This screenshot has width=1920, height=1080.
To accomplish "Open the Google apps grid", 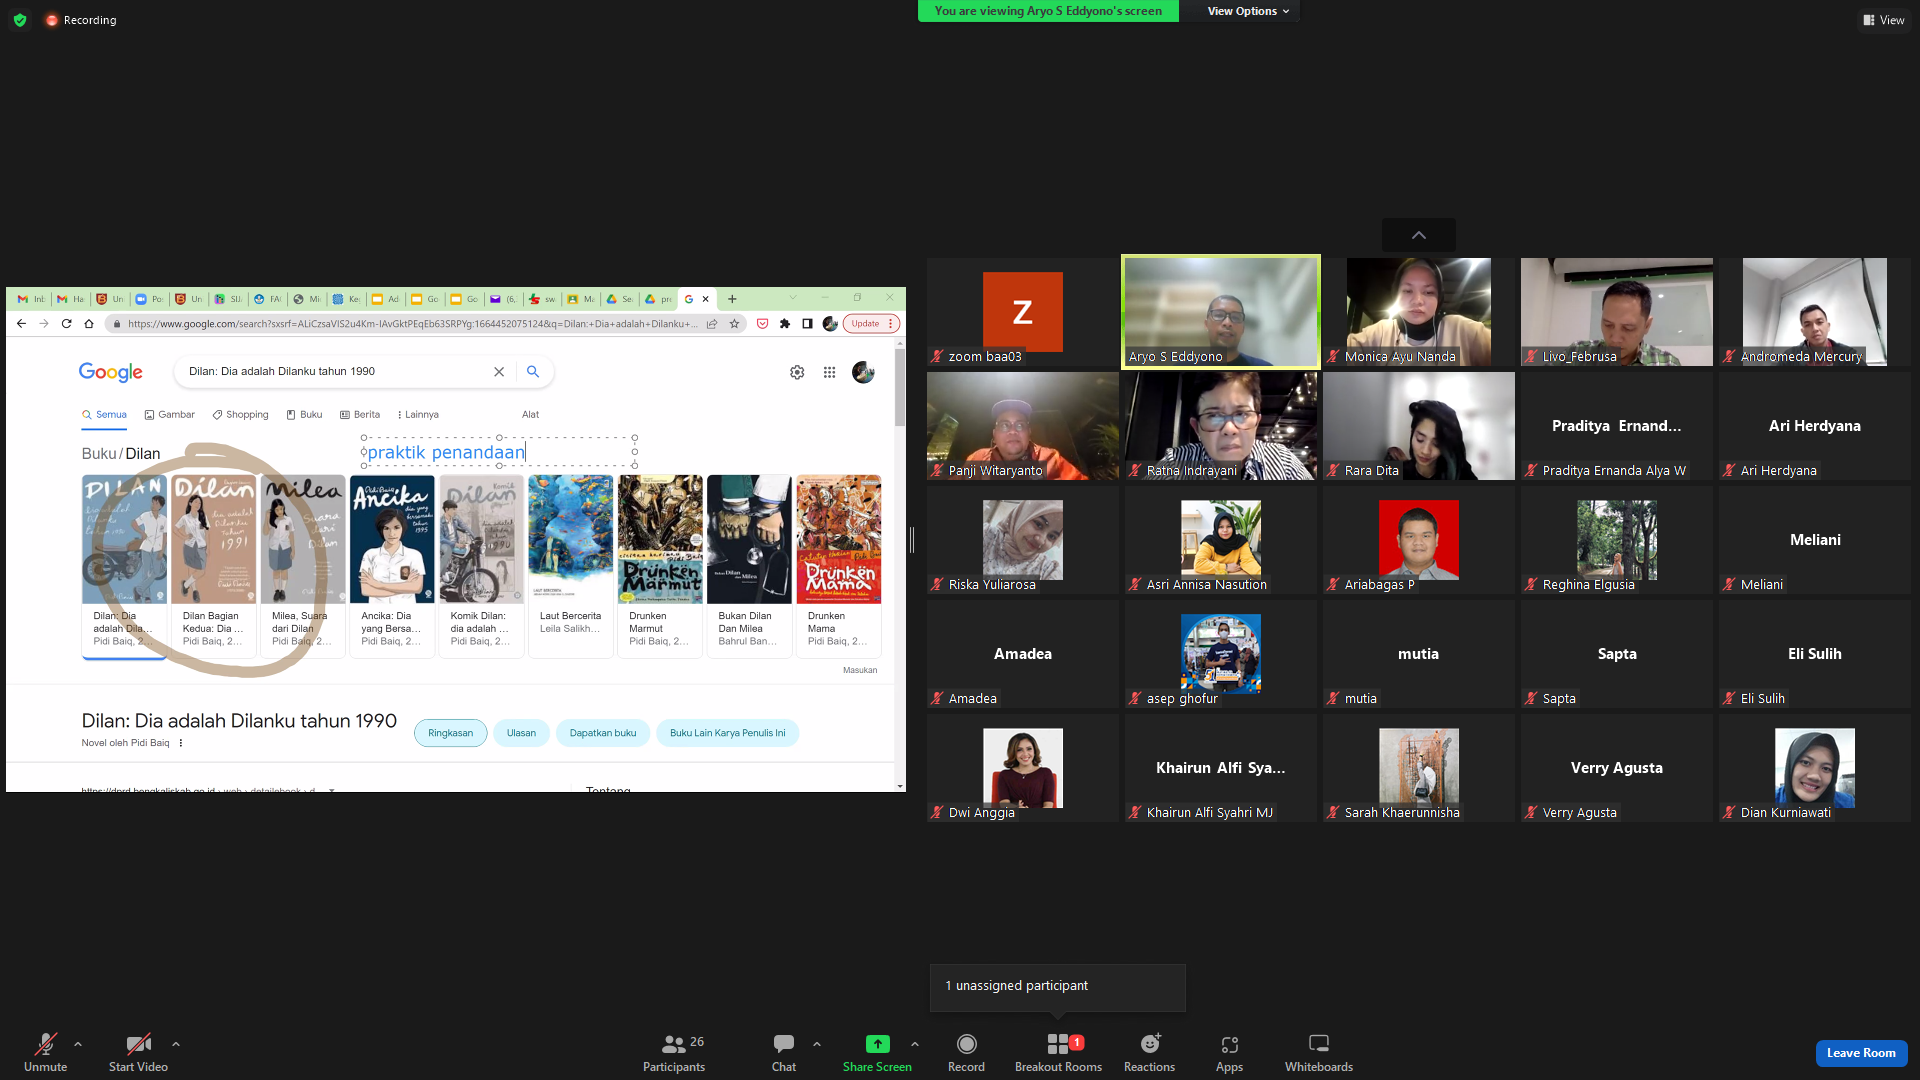I will (x=829, y=372).
